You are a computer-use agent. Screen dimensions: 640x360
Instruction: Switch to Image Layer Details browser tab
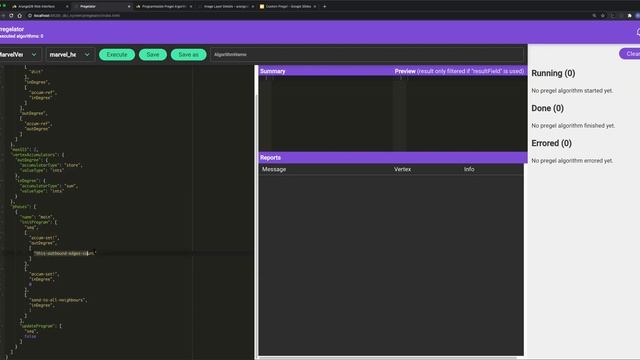(x=226, y=7)
